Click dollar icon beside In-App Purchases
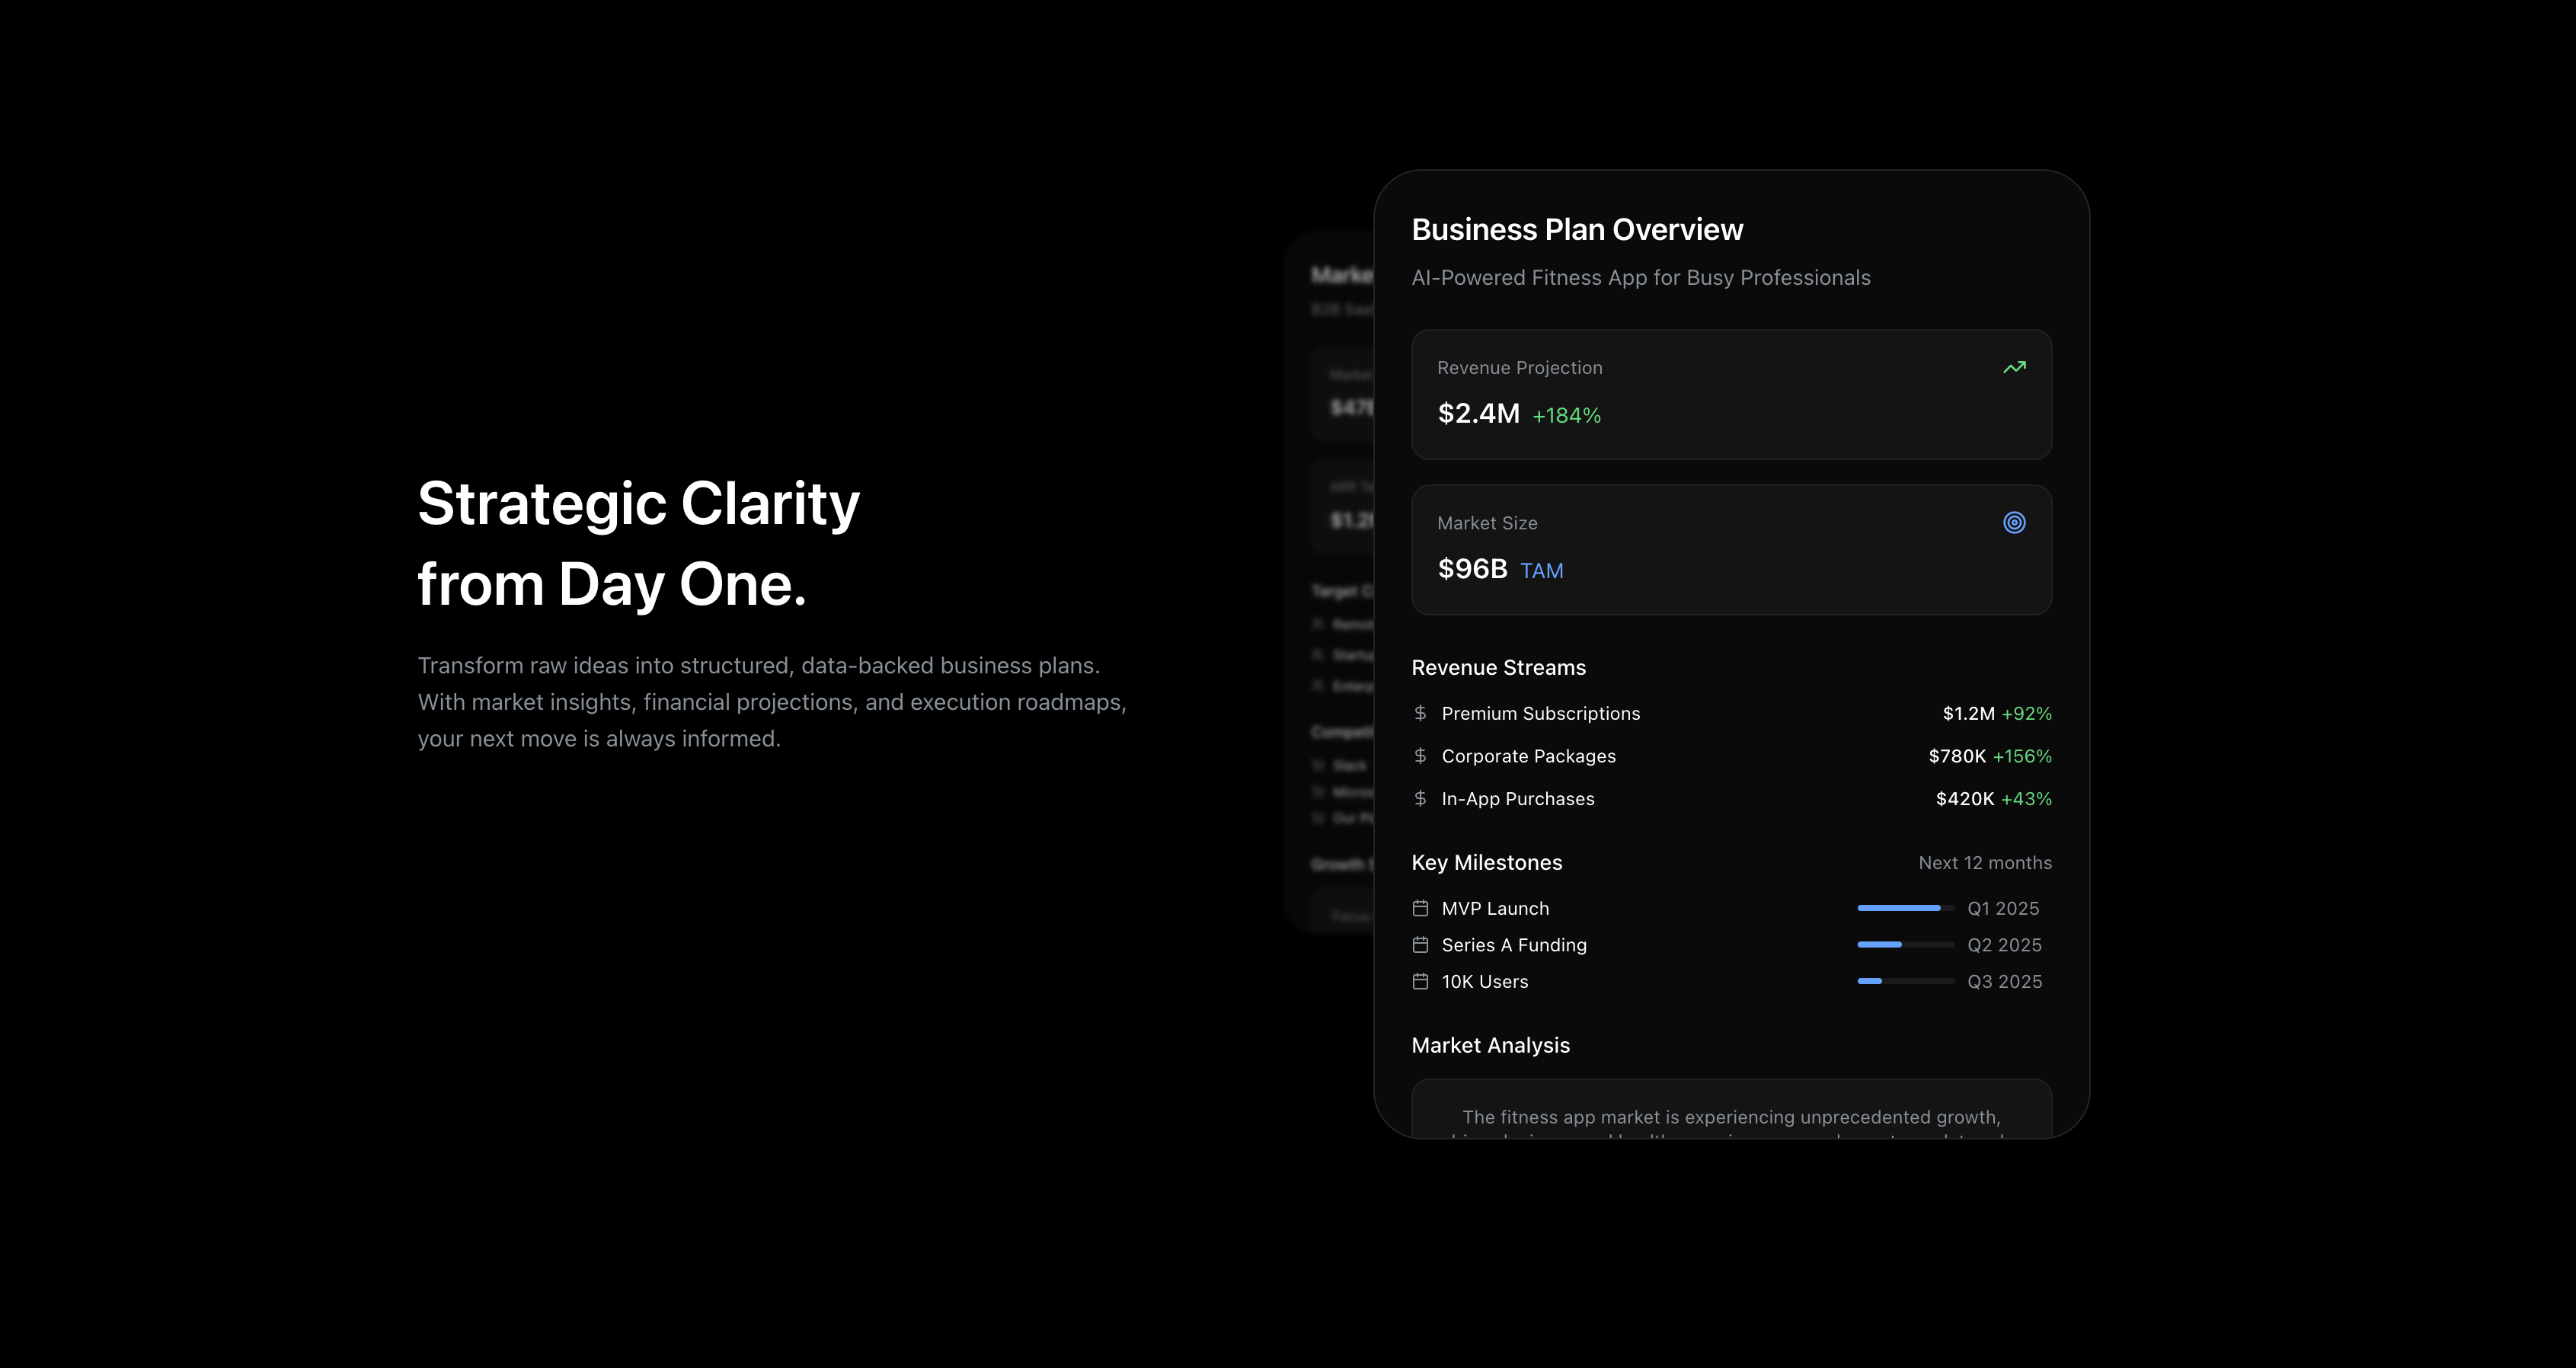Image resolution: width=2576 pixels, height=1368 pixels. 1420,798
